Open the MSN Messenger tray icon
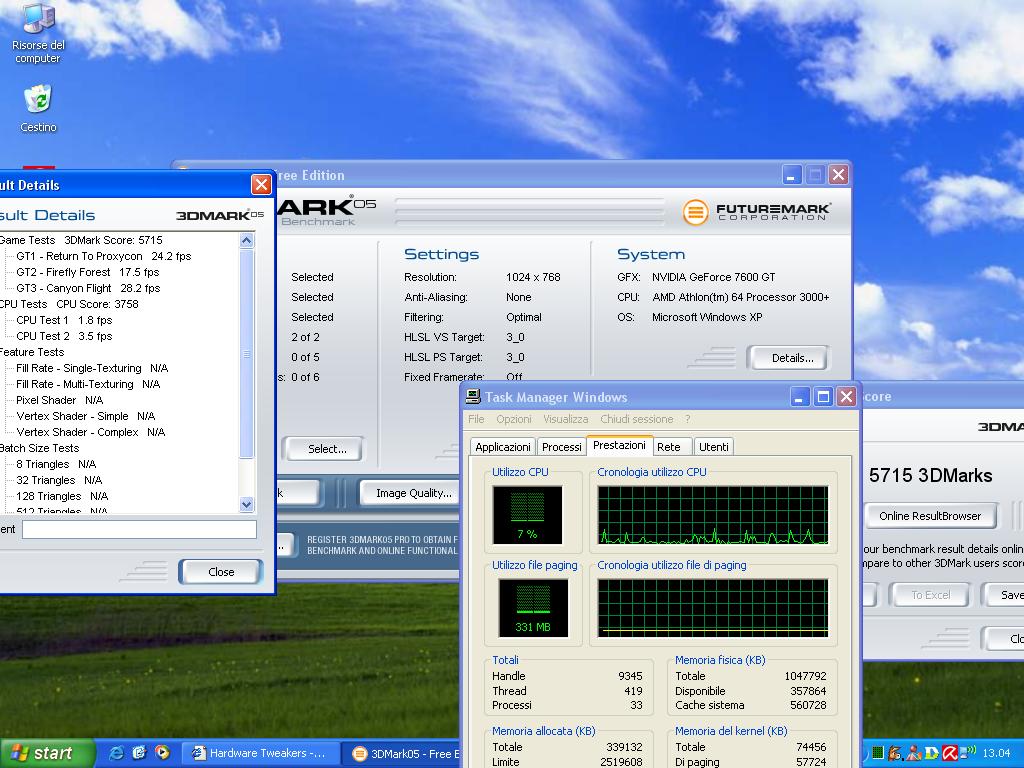The width and height of the screenshot is (1024, 768). (914, 753)
